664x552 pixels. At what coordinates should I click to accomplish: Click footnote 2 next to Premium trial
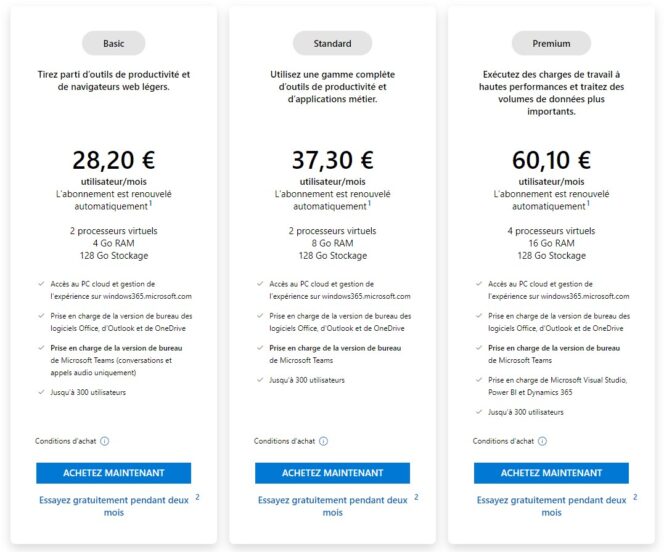tap(635, 497)
